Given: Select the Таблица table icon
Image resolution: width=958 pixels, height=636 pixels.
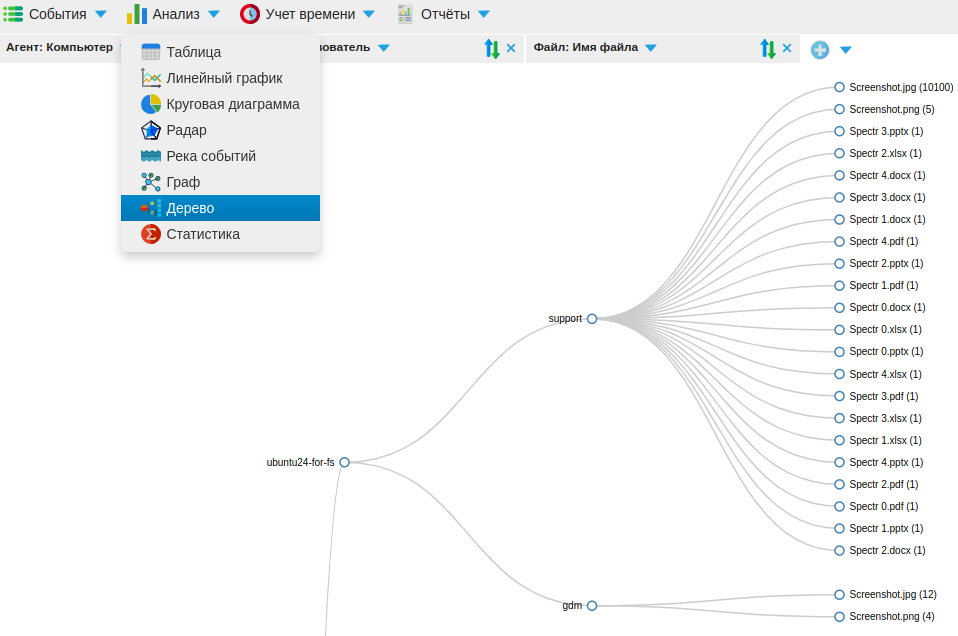Looking at the screenshot, I should (x=150, y=52).
